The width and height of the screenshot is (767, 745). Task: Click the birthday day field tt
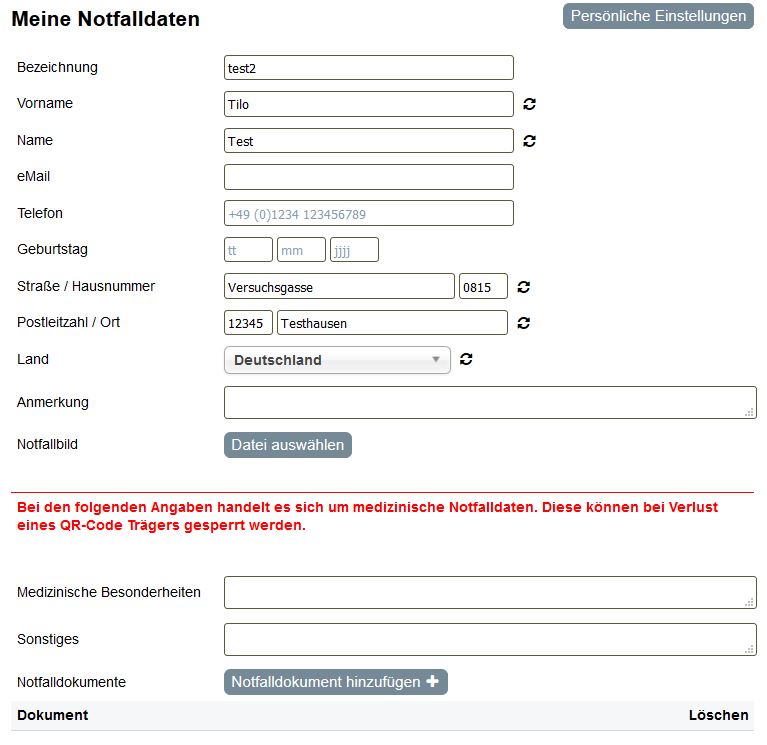(248, 249)
